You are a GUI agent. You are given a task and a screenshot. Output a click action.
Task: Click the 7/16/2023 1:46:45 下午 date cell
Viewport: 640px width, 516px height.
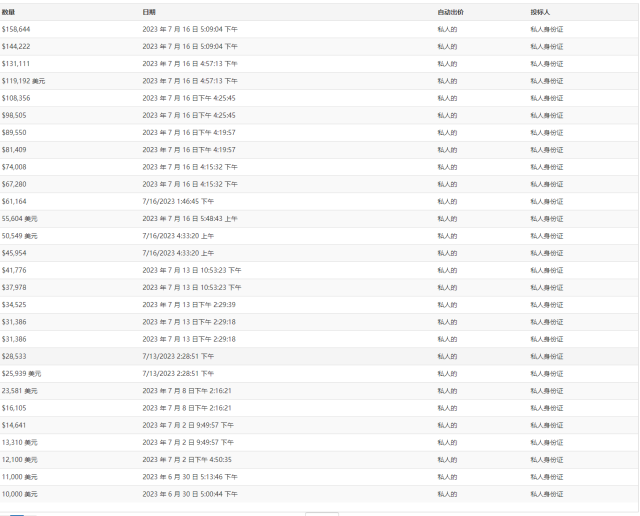pos(178,201)
